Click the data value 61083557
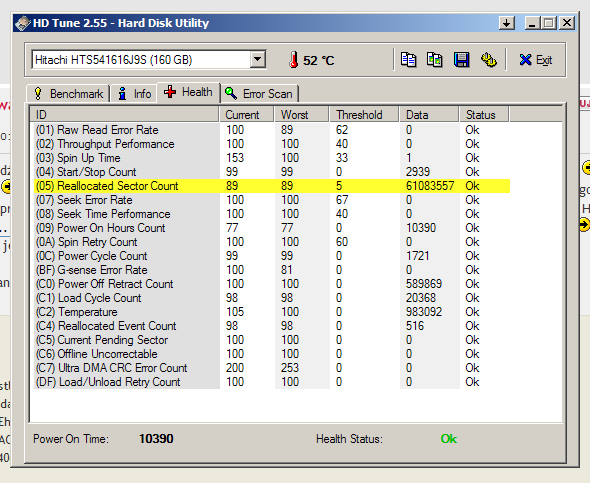 point(430,186)
